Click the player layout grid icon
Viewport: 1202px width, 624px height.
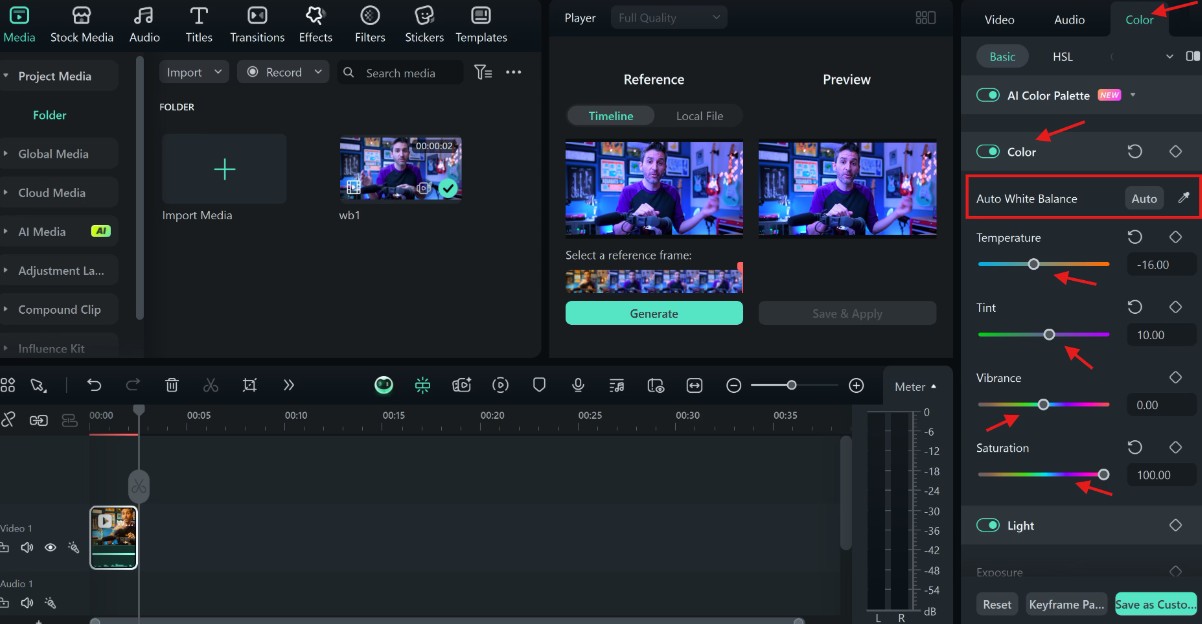click(x=926, y=18)
